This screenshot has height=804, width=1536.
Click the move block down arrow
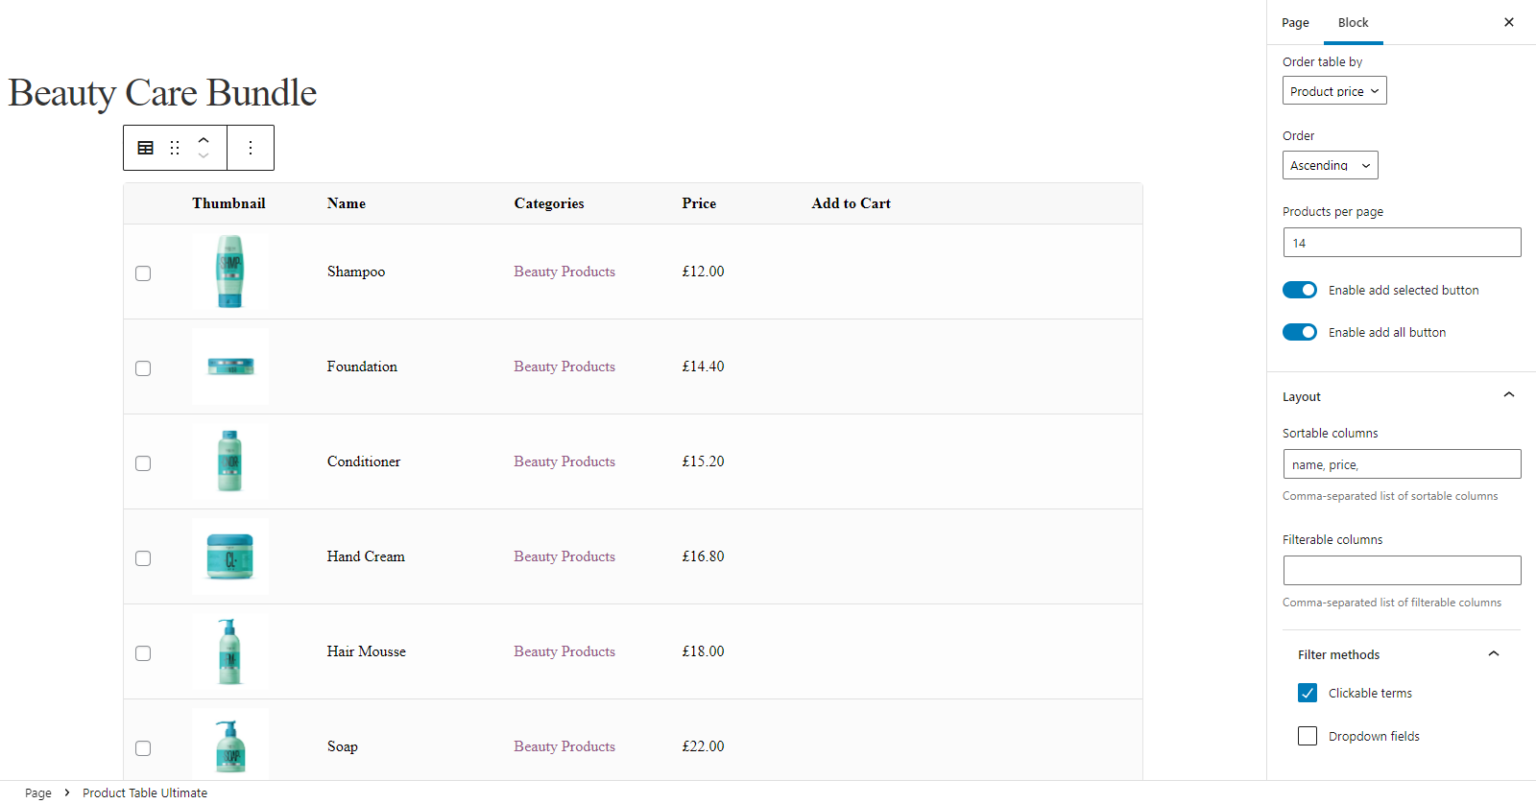click(203, 155)
